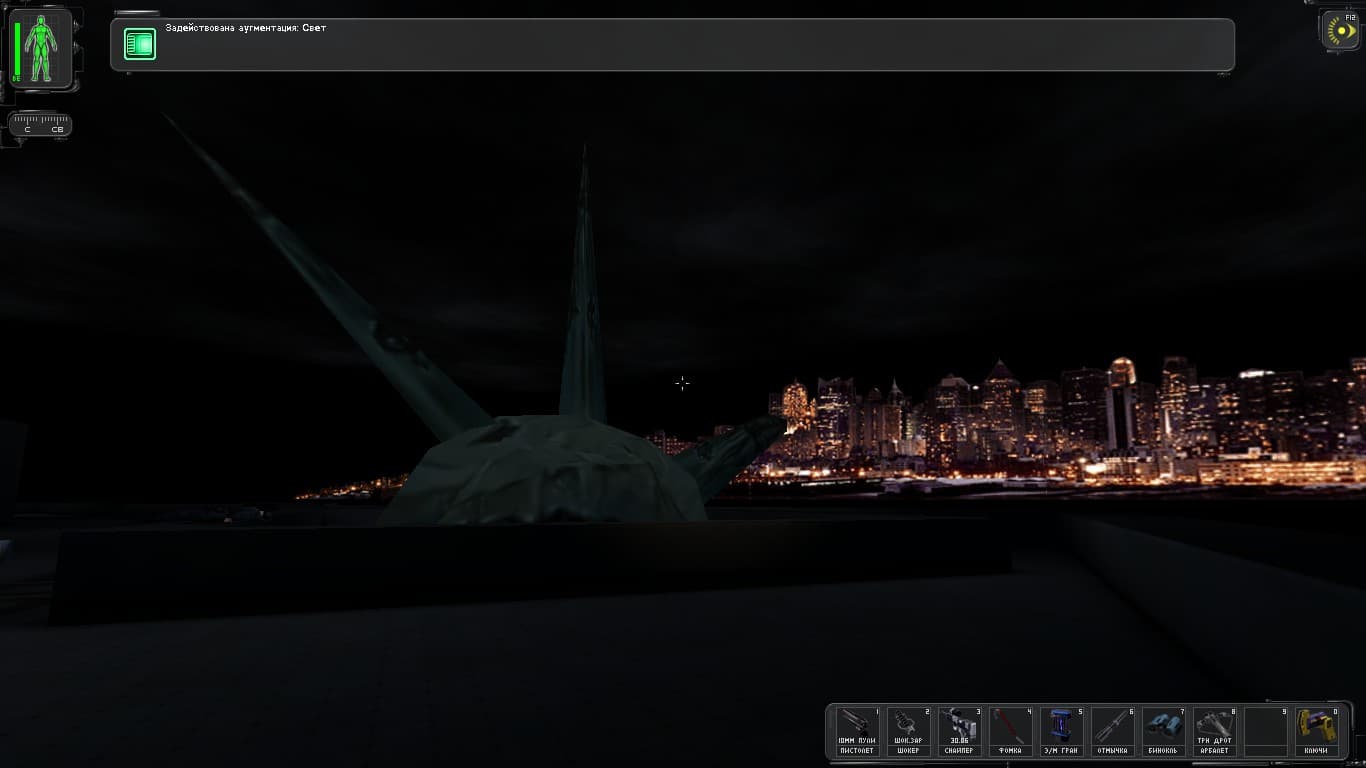The width and height of the screenshot is (1366, 768).
Task: Select the Арбалет crossbow in slot 8
Action: [1214, 732]
